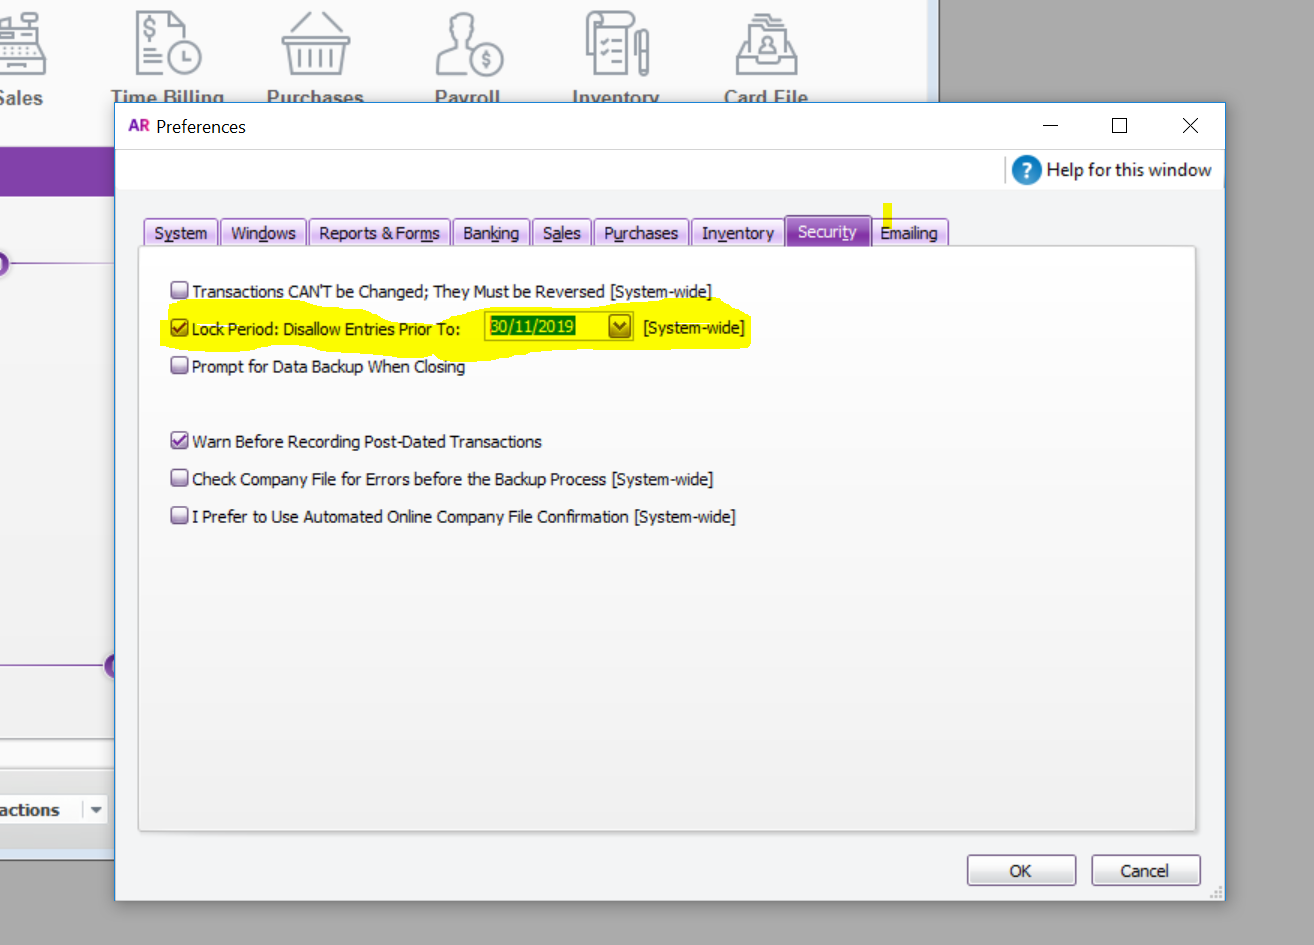The height and width of the screenshot is (945, 1314).
Task: Enable Check Company File for Errors checkbox
Action: click(x=179, y=478)
